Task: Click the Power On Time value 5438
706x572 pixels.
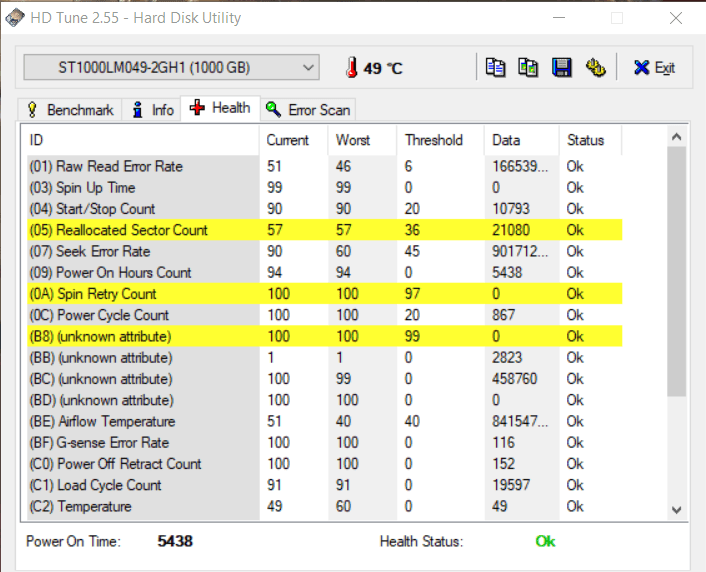Action: [x=175, y=541]
